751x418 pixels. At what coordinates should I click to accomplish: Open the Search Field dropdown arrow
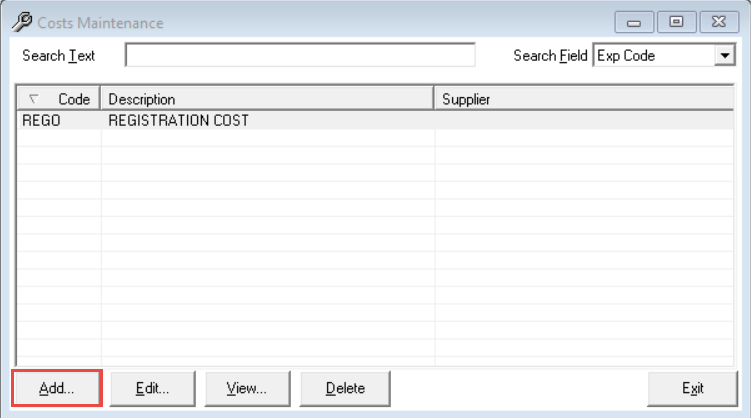725,56
